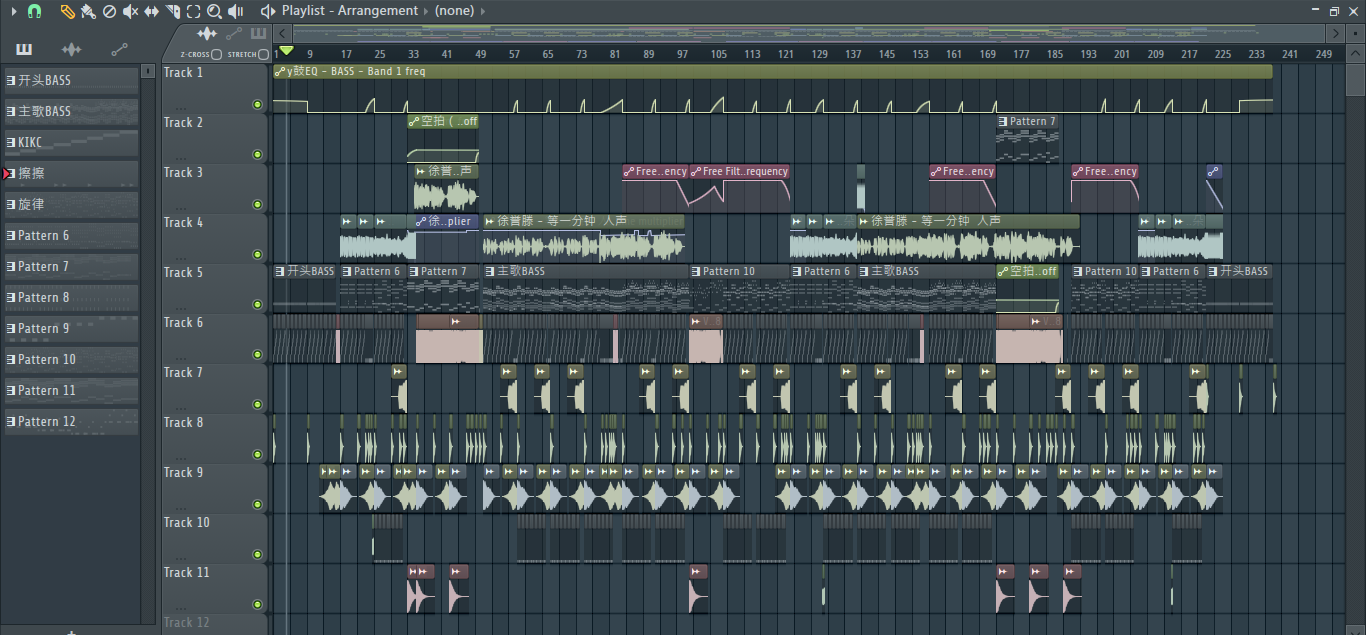Click bar 105 on the timeline ruler

pos(719,54)
